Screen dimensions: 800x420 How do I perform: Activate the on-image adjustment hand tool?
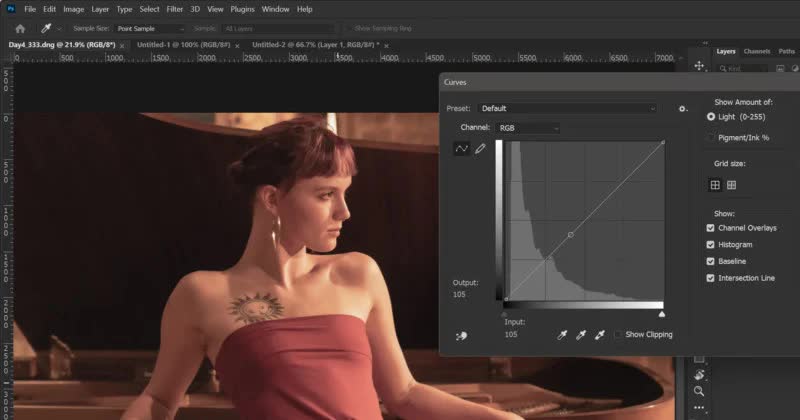[x=460, y=337]
